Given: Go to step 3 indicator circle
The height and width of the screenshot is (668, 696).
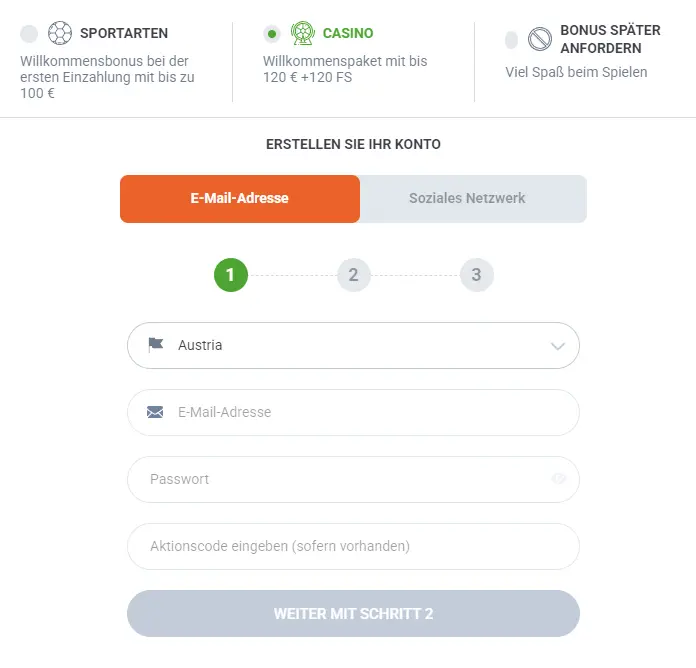Looking at the screenshot, I should tap(477, 275).
